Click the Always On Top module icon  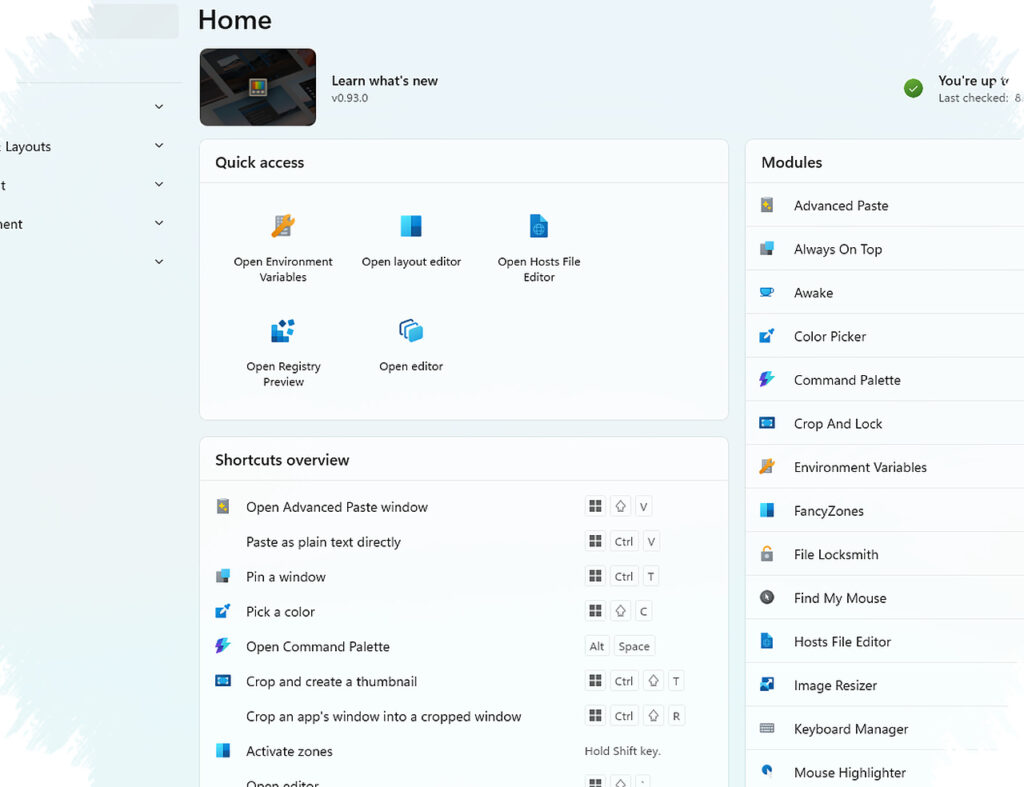[x=767, y=249]
